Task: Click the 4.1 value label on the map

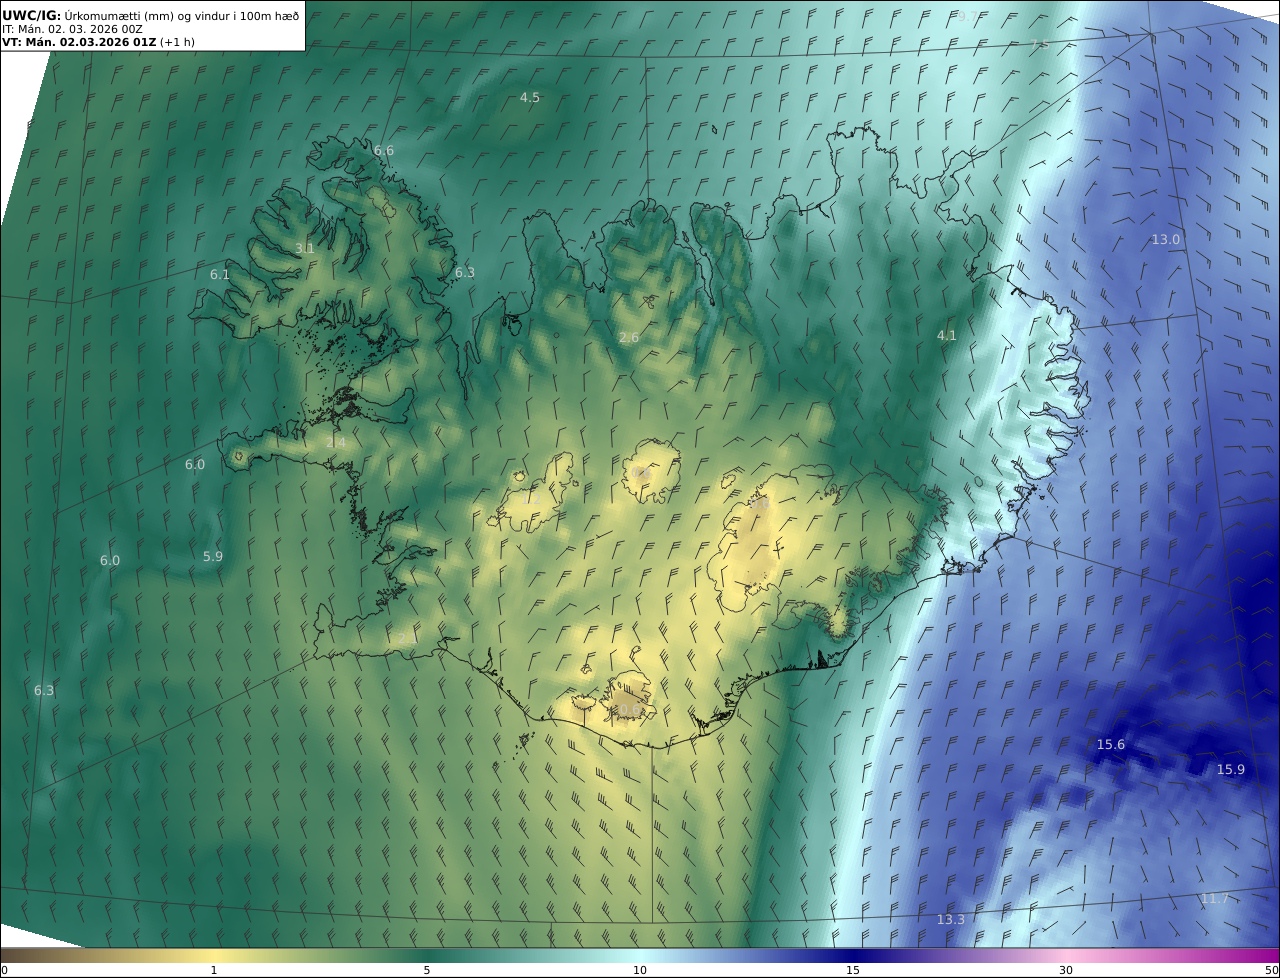Action: pos(947,335)
